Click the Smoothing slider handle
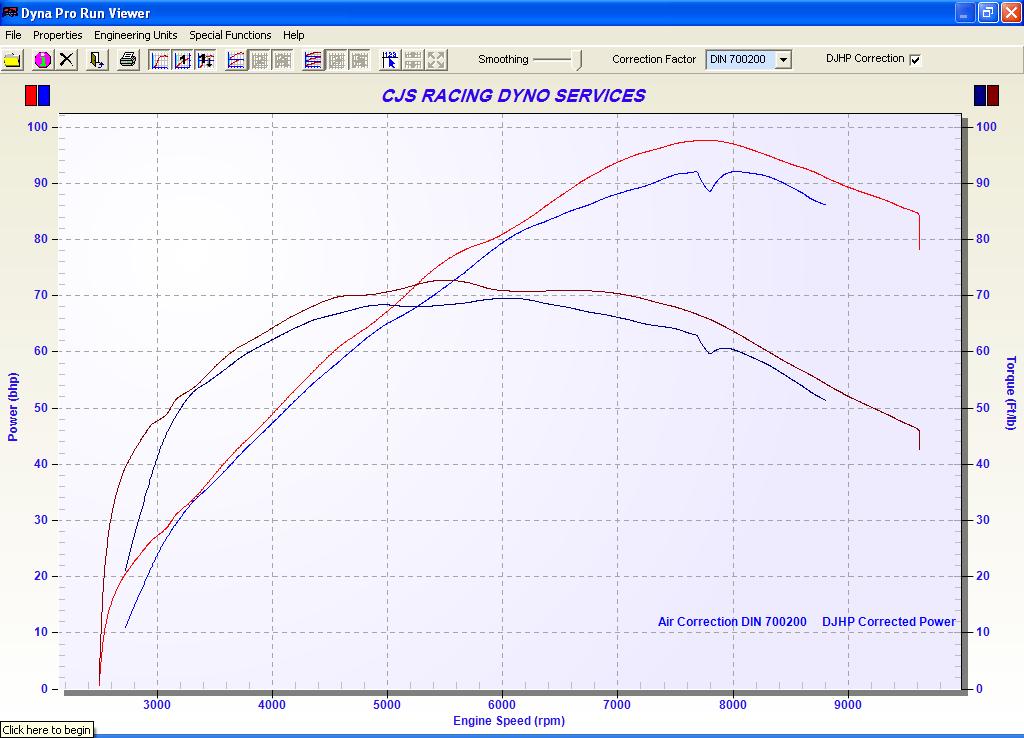The width and height of the screenshot is (1024, 738). [577, 60]
